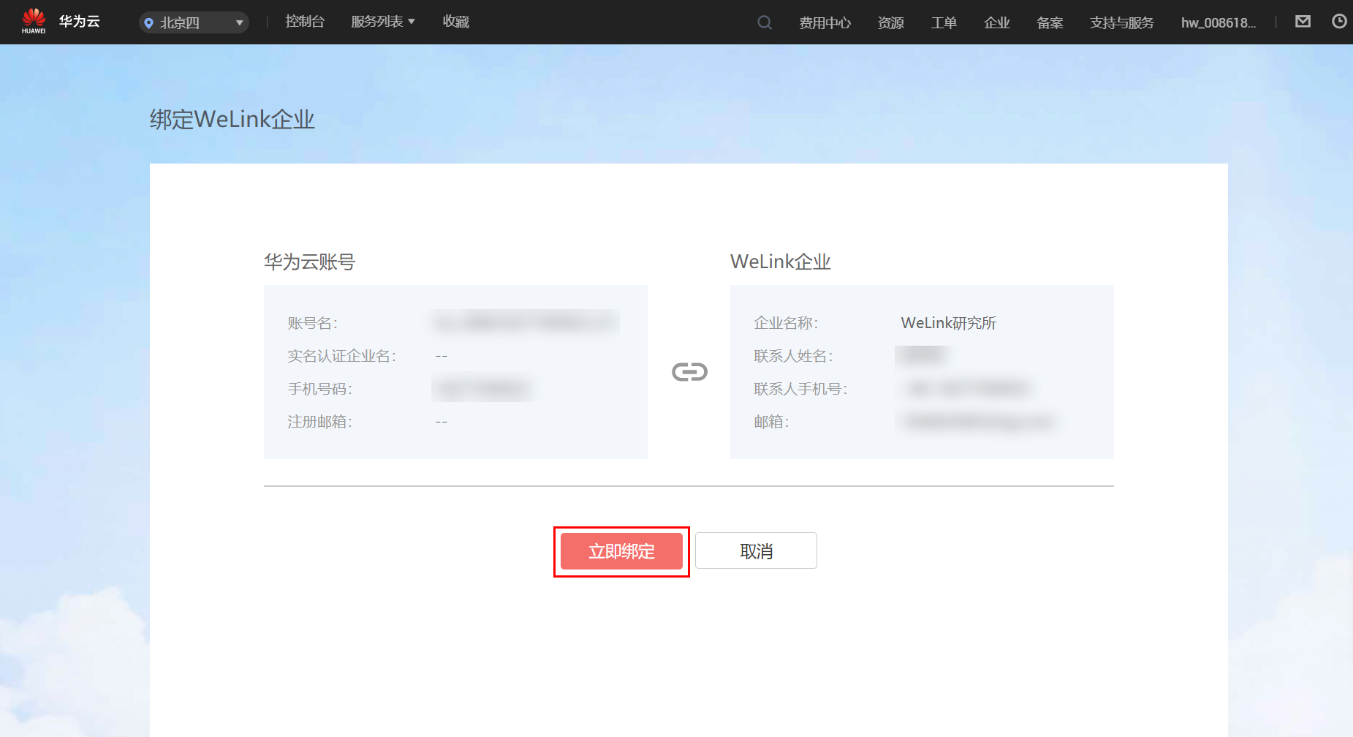Expand the 服务列表 menu
The height and width of the screenshot is (737, 1353).
click(x=383, y=21)
